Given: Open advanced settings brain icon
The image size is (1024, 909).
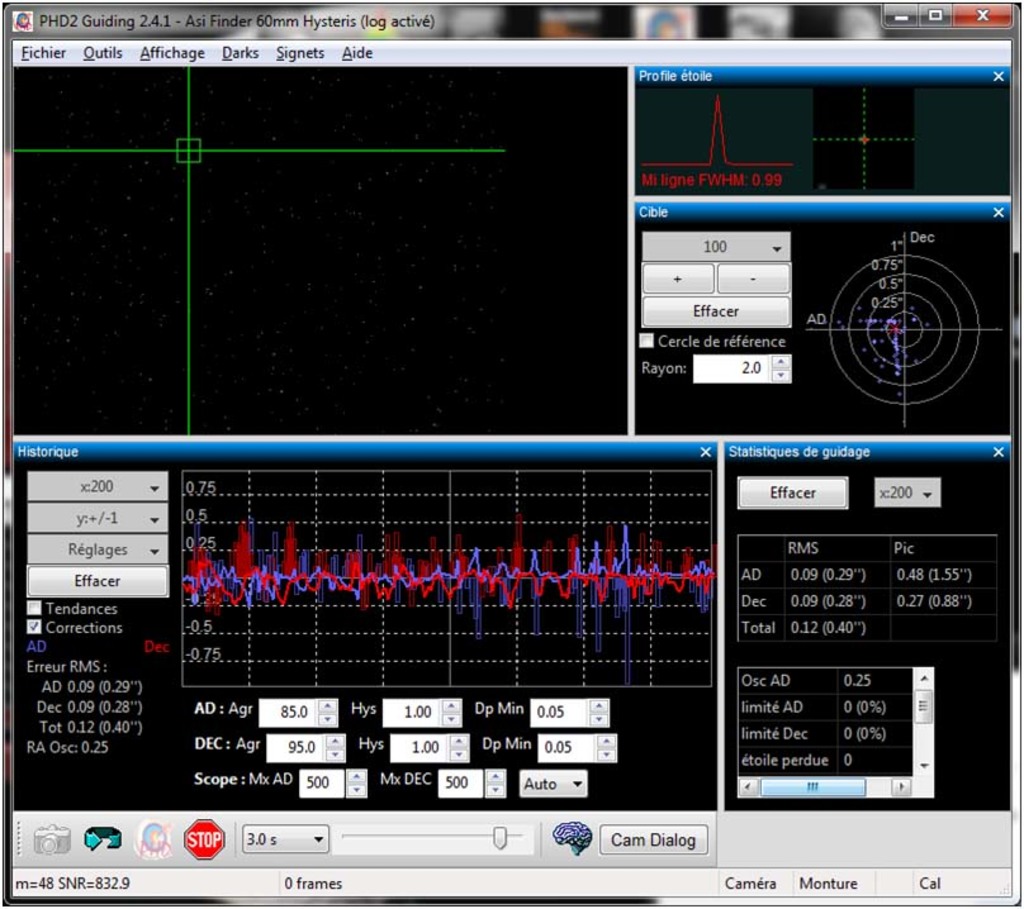Looking at the screenshot, I should point(572,839).
